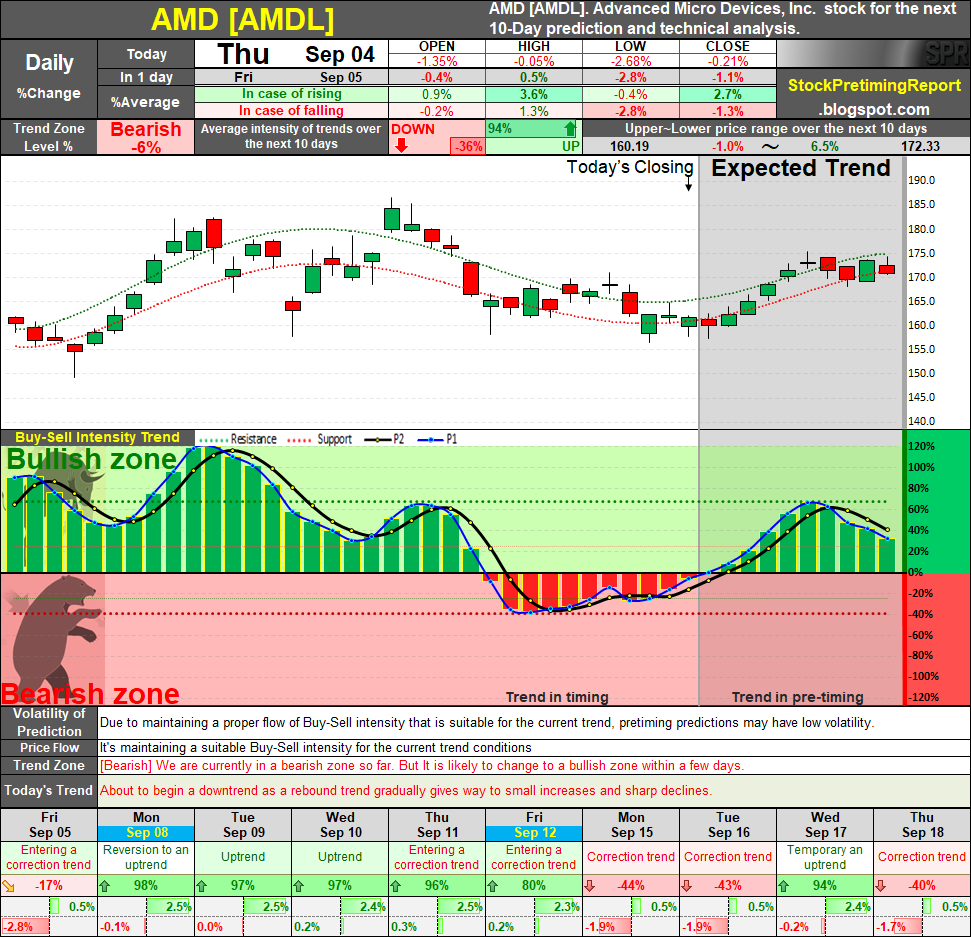Click the -36% DOWN intensity bar
Image resolution: width=971 pixels, height=937 pixels.
pos(468,146)
